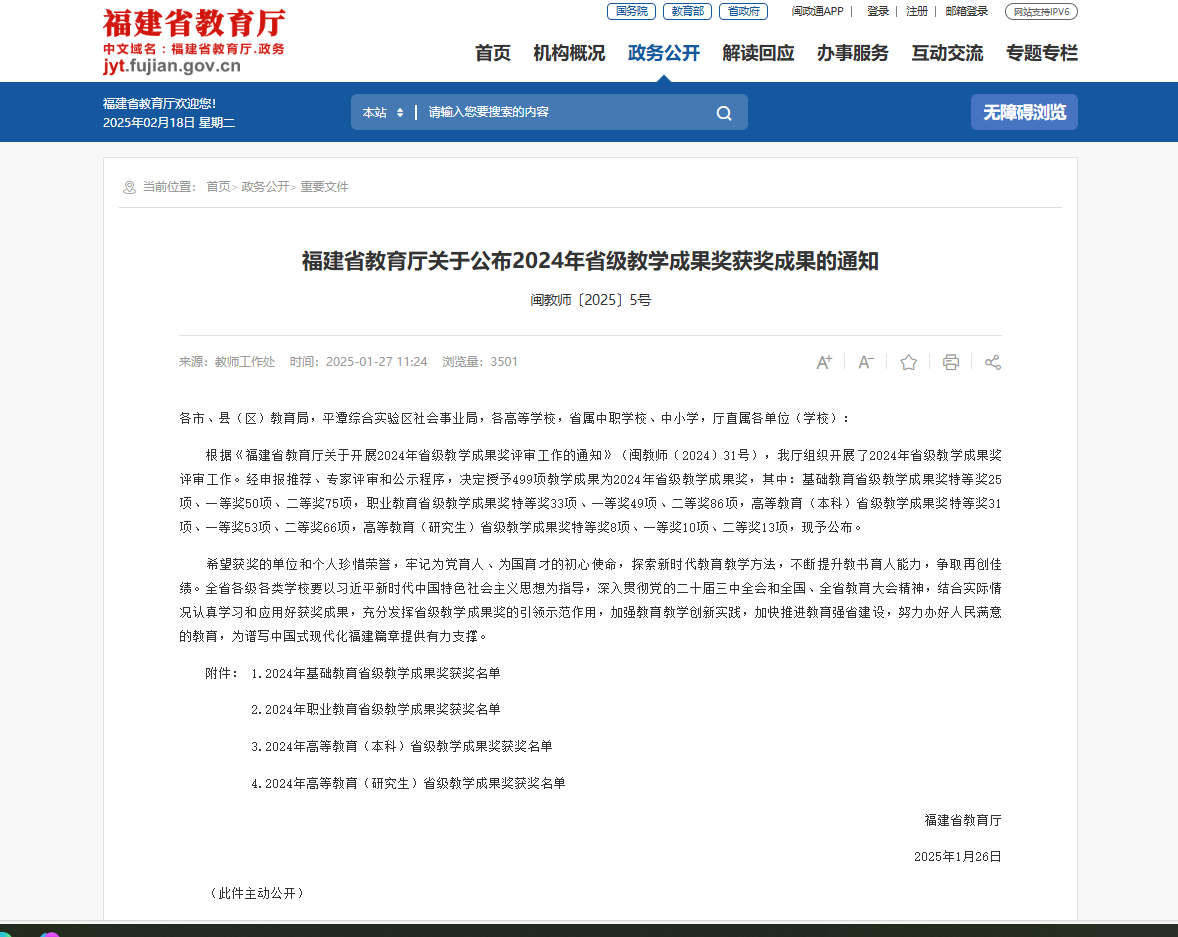Go to the 办事服务 menu
This screenshot has width=1178, height=937.
point(852,54)
